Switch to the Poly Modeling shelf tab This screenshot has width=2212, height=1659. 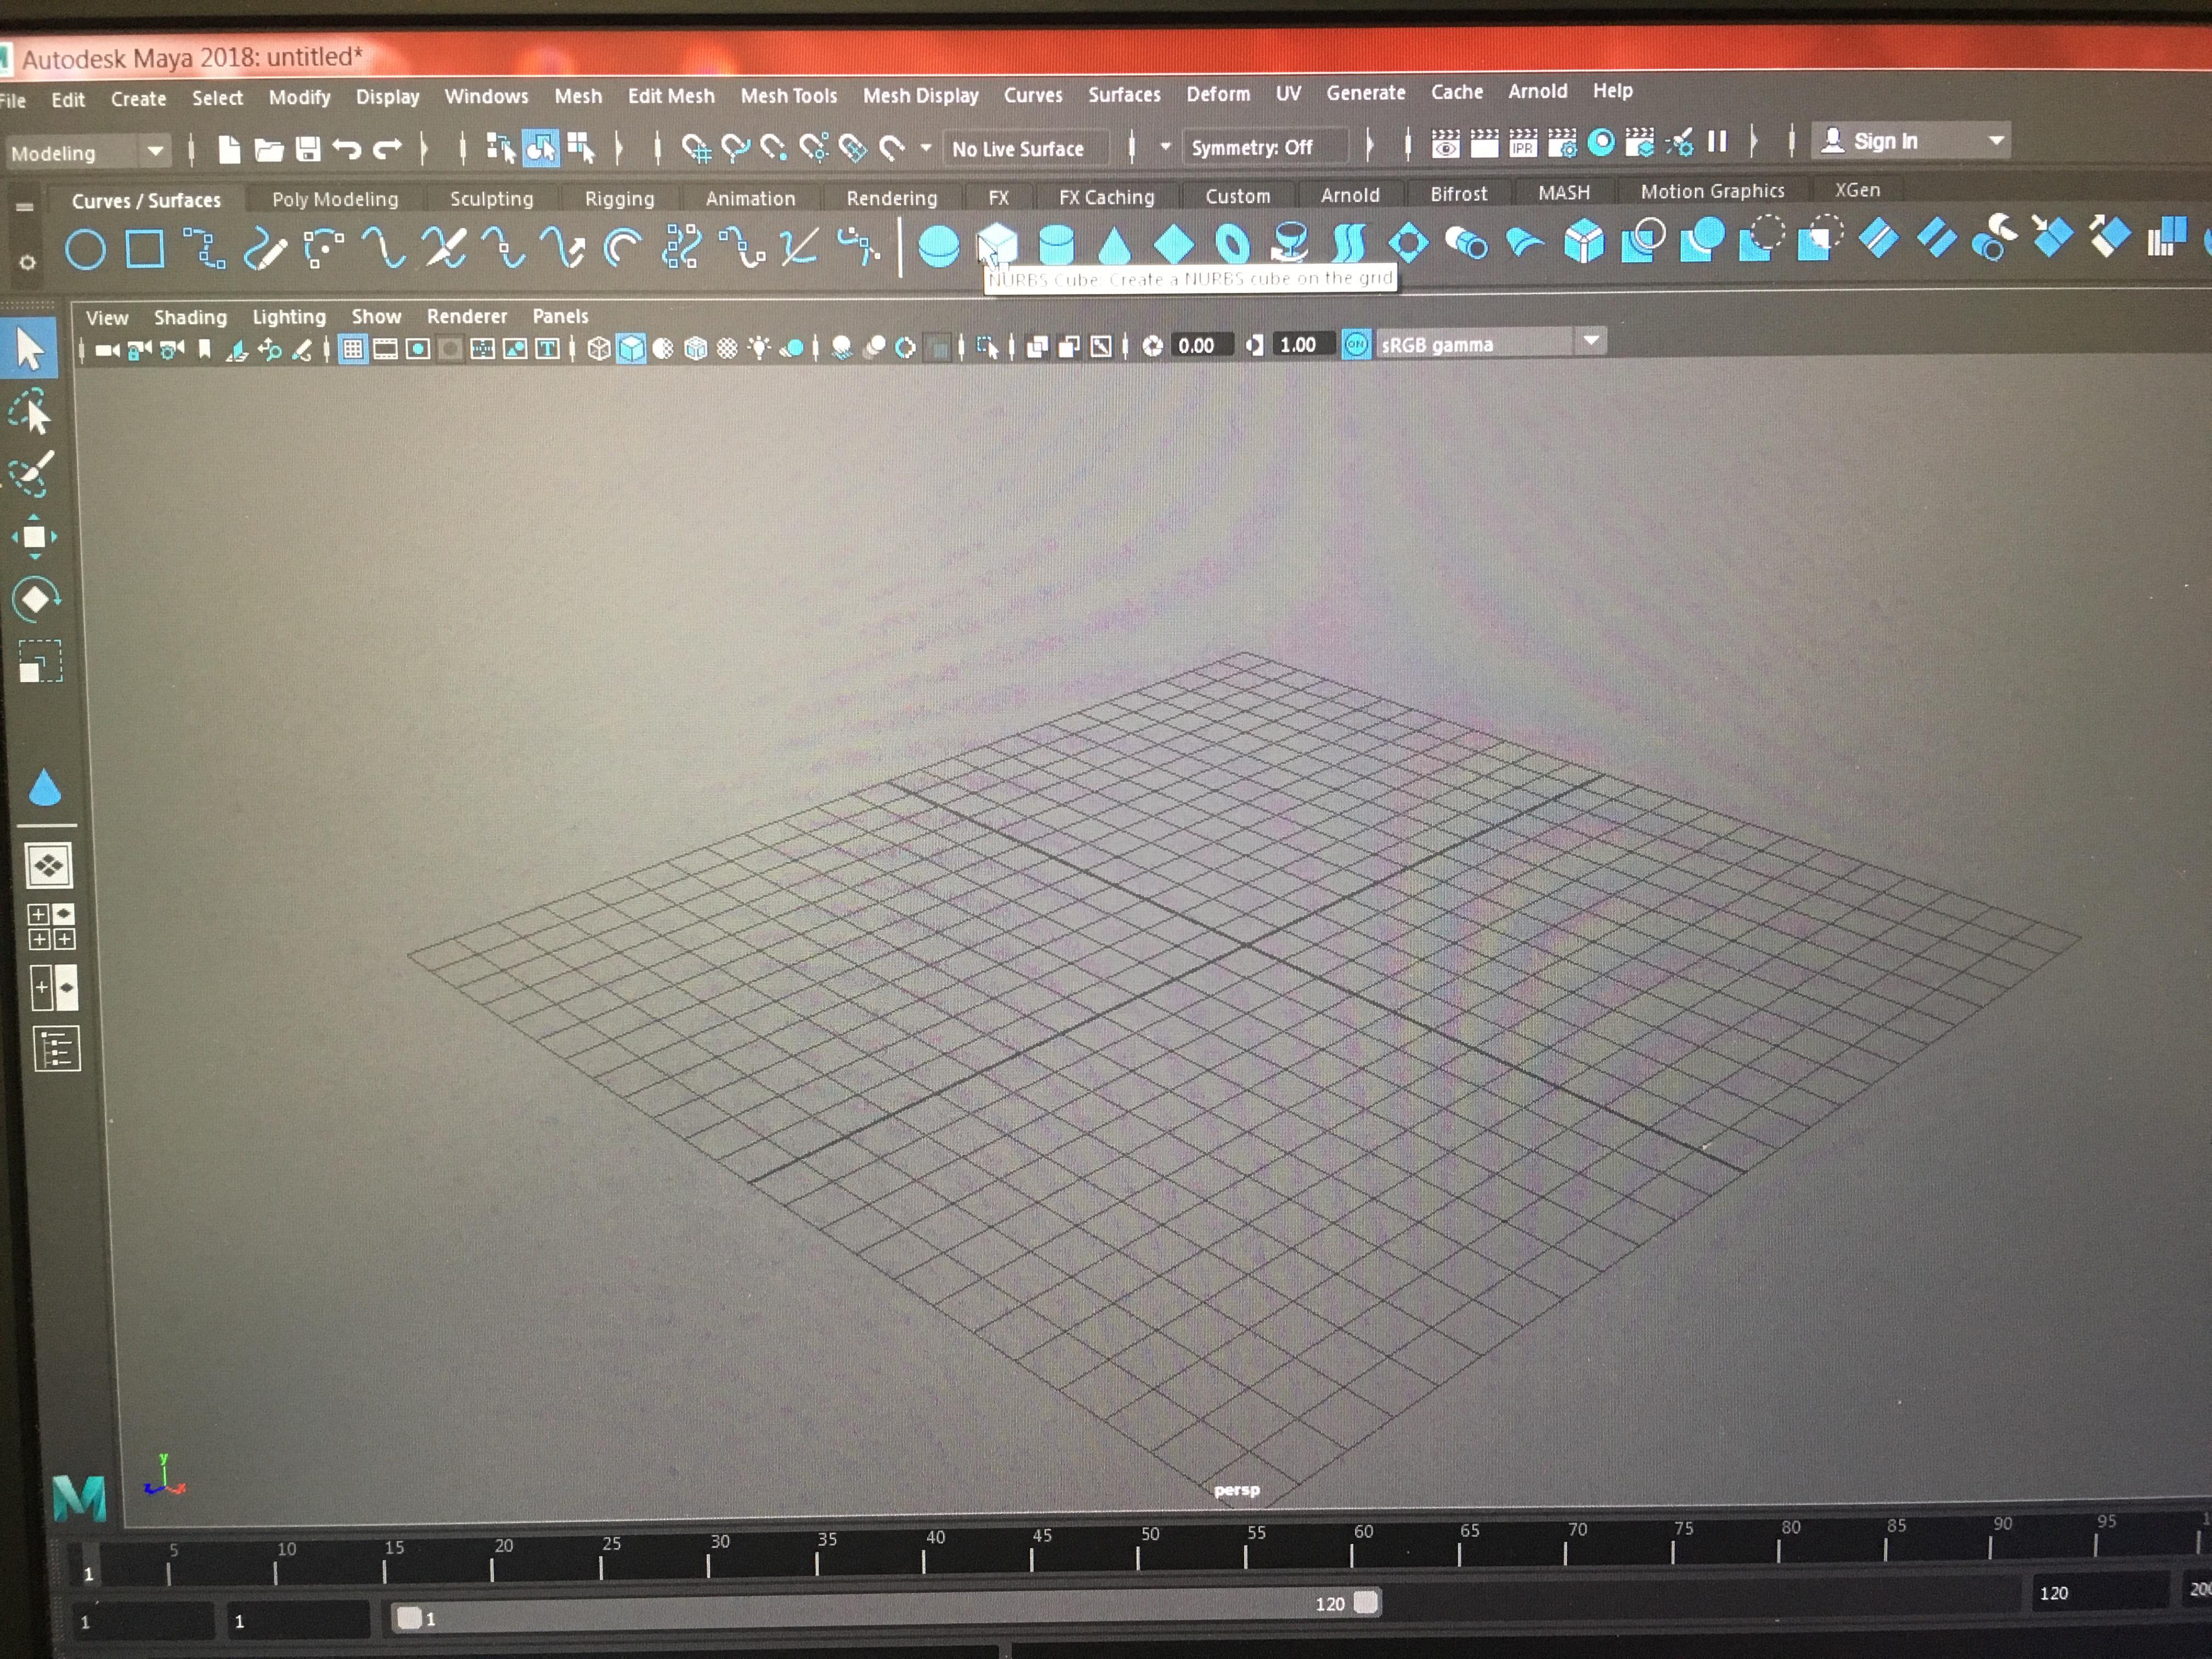click(x=334, y=198)
